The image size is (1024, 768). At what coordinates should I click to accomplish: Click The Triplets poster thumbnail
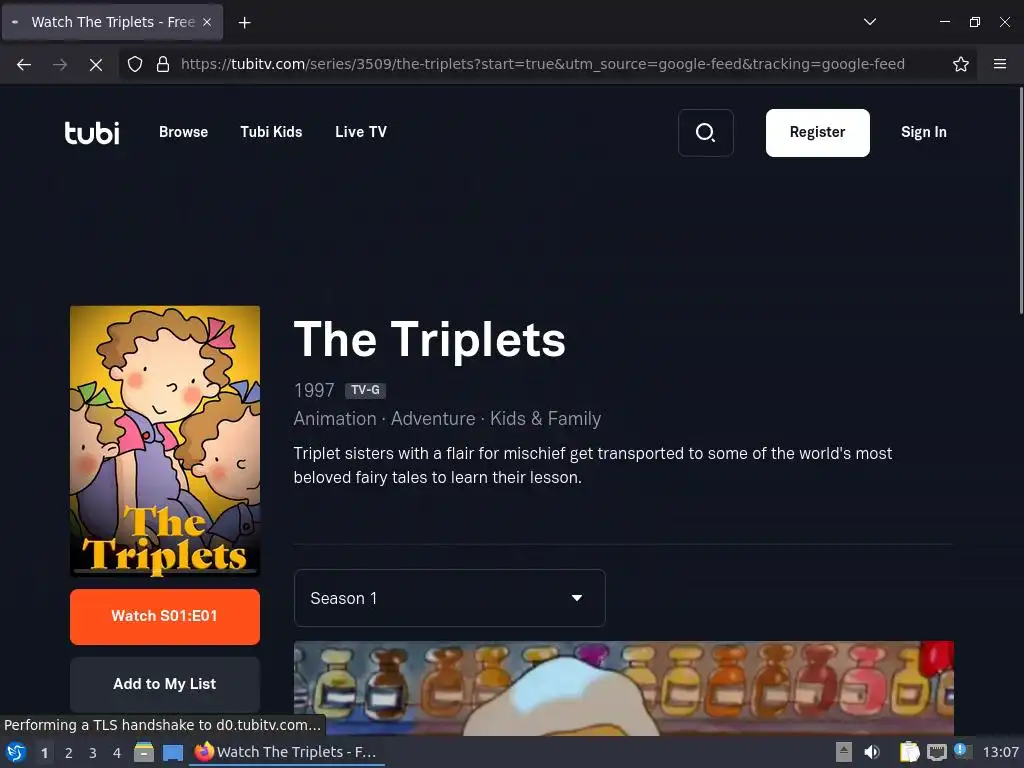pyautogui.click(x=165, y=441)
